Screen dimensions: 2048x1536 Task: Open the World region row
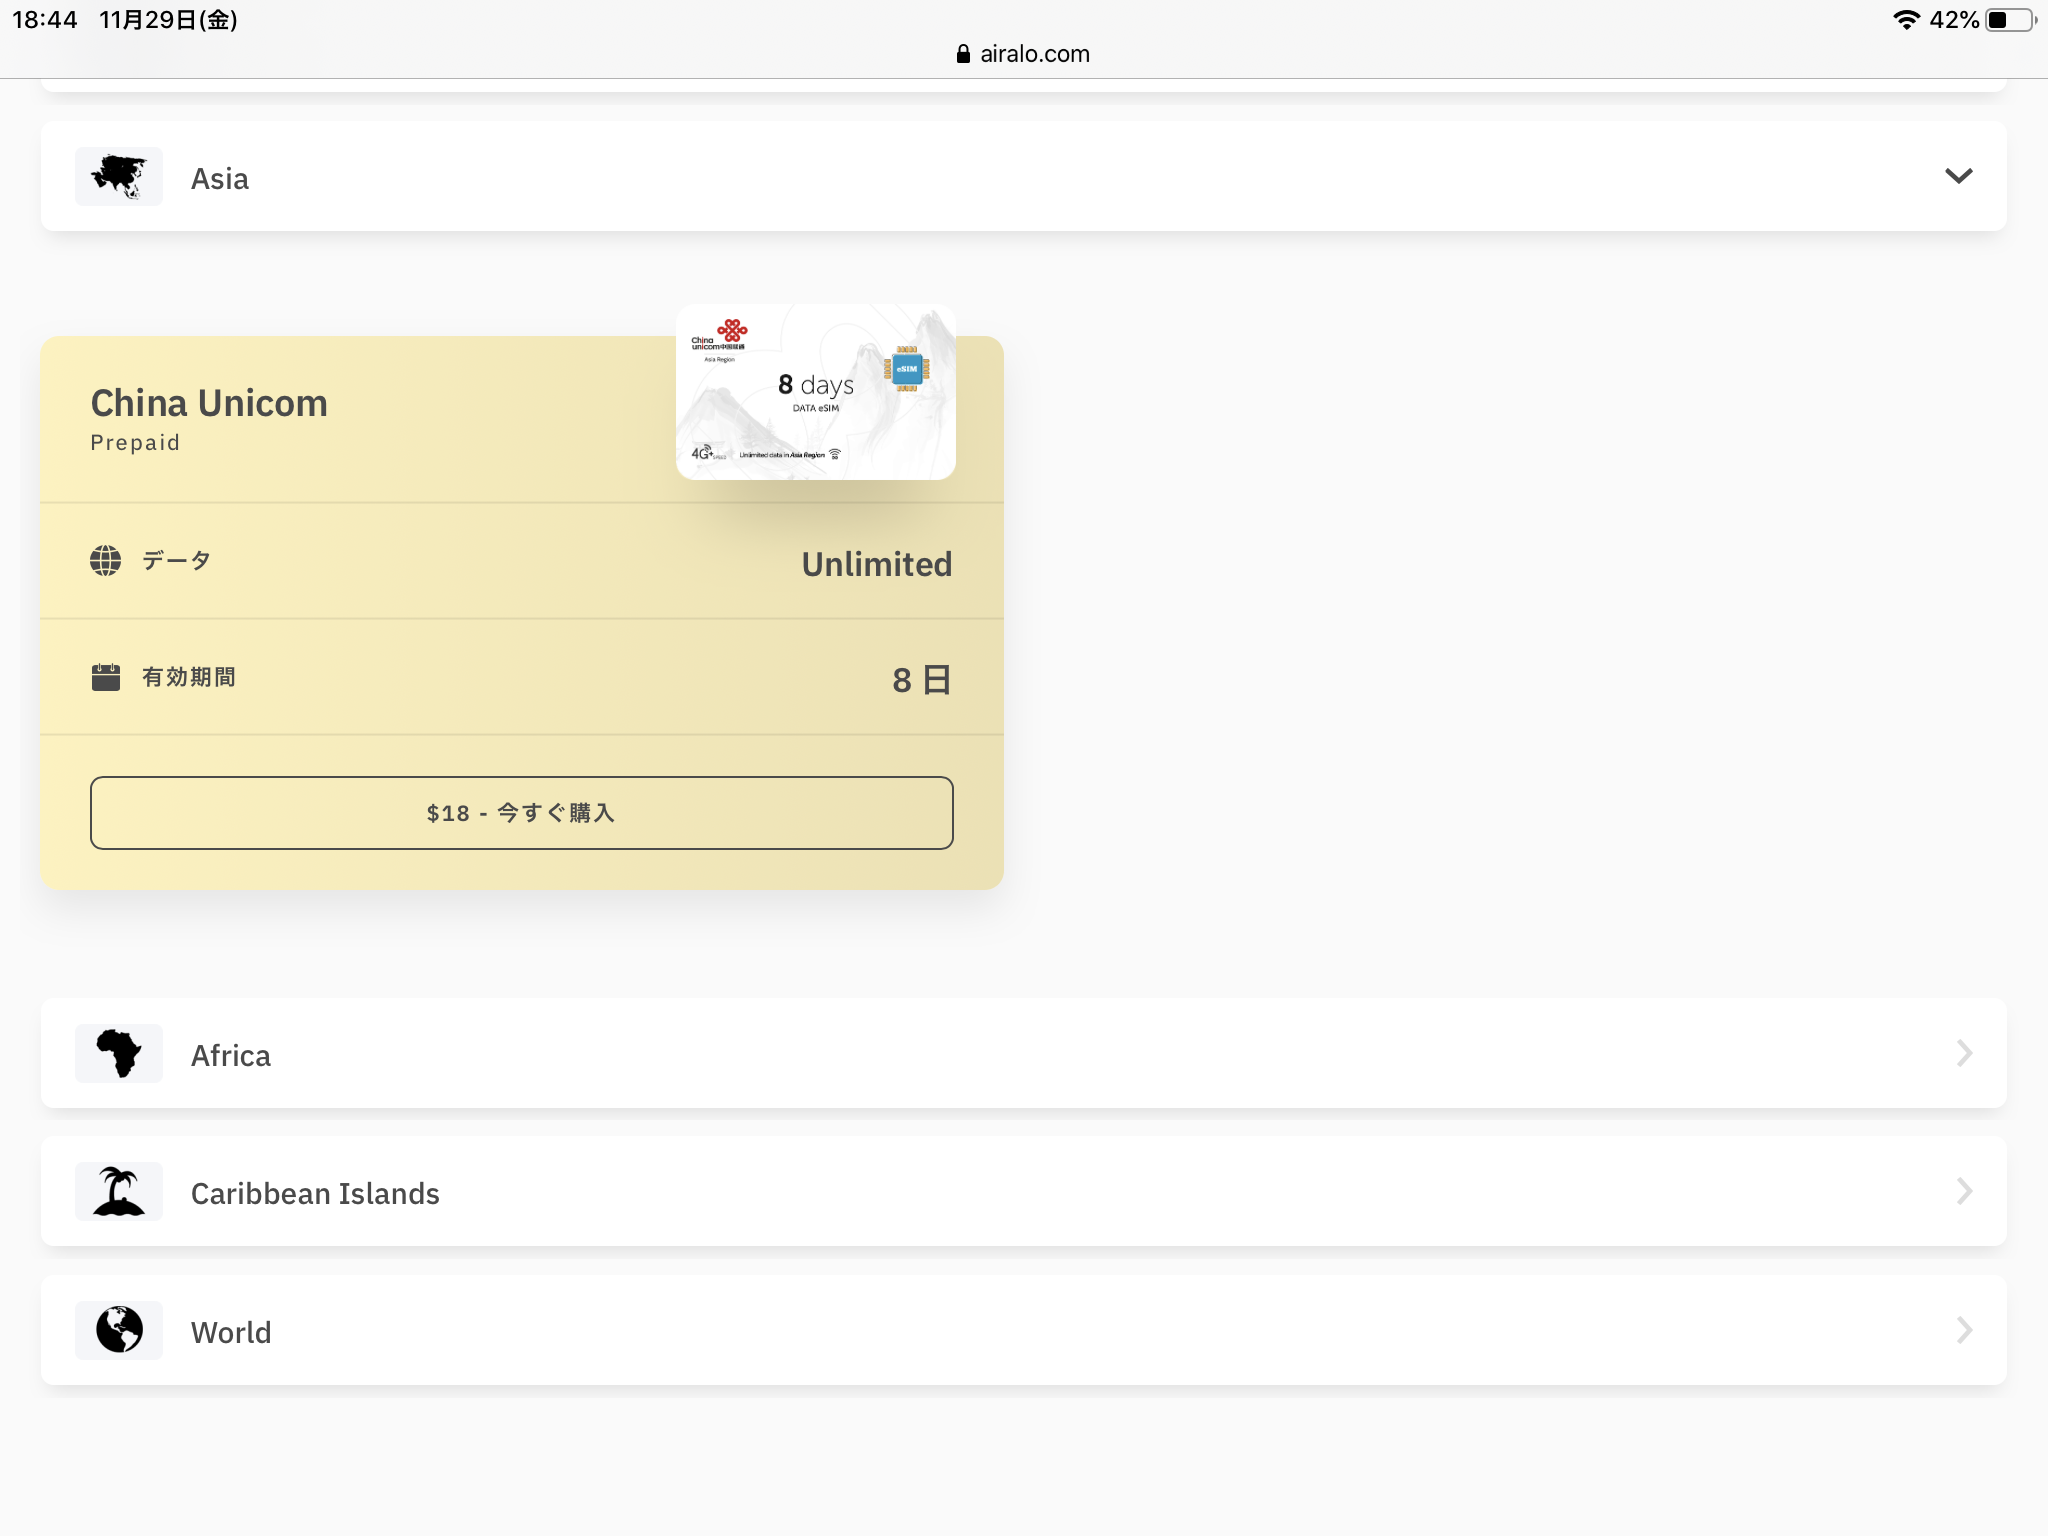pyautogui.click(x=1024, y=1330)
